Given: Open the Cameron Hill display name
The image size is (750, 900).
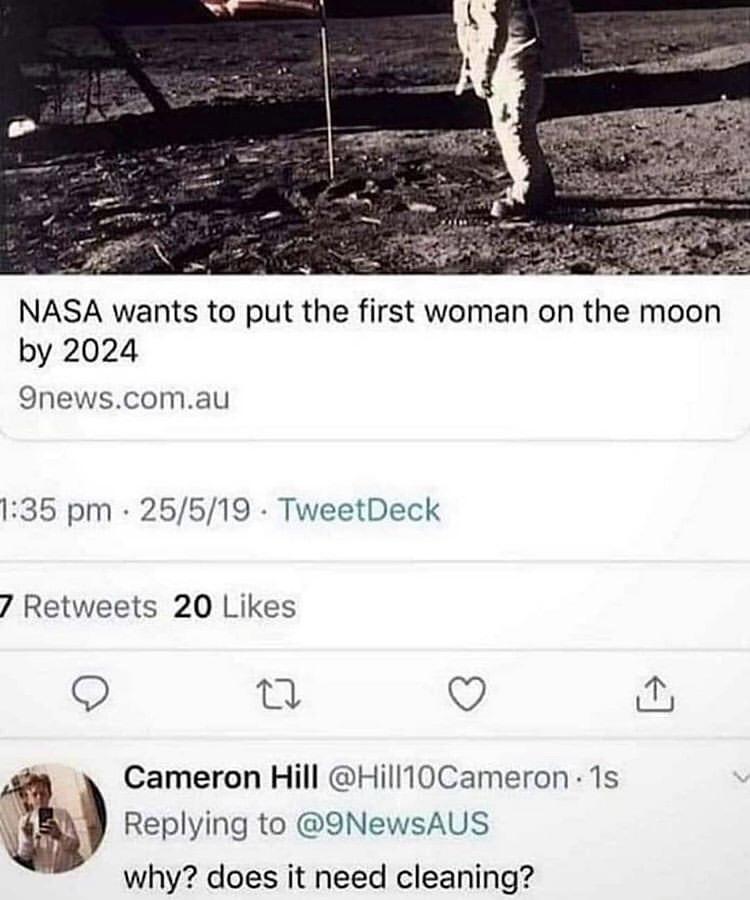Looking at the screenshot, I should click(221, 778).
